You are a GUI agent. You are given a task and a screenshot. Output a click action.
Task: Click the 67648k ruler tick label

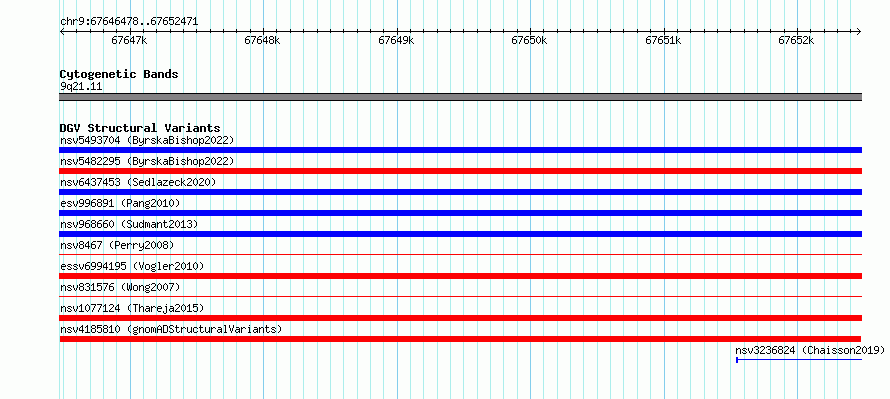(x=262, y=40)
